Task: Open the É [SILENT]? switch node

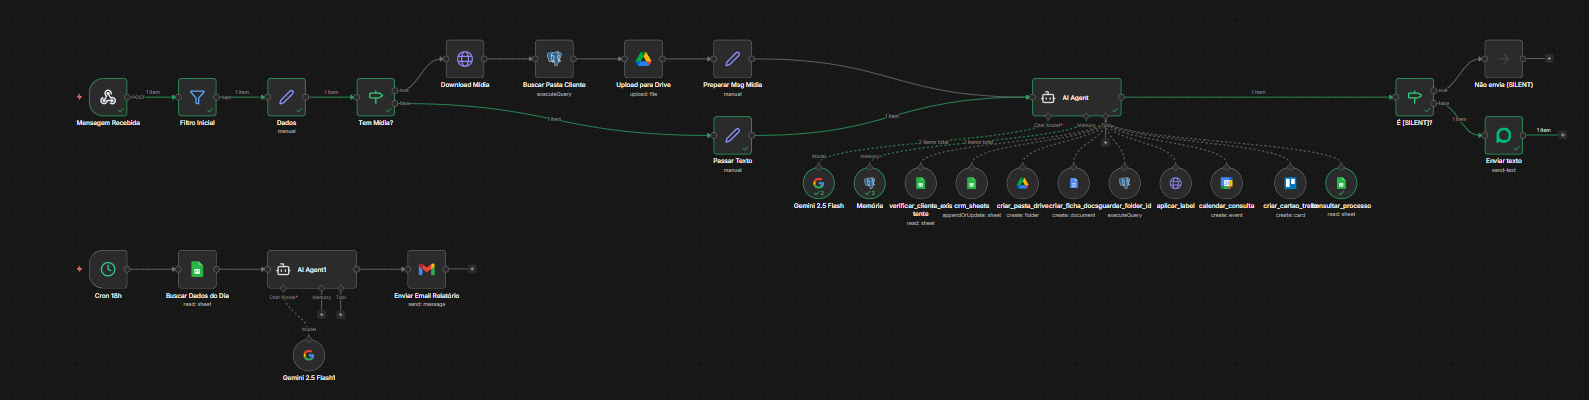Action: tap(1414, 97)
